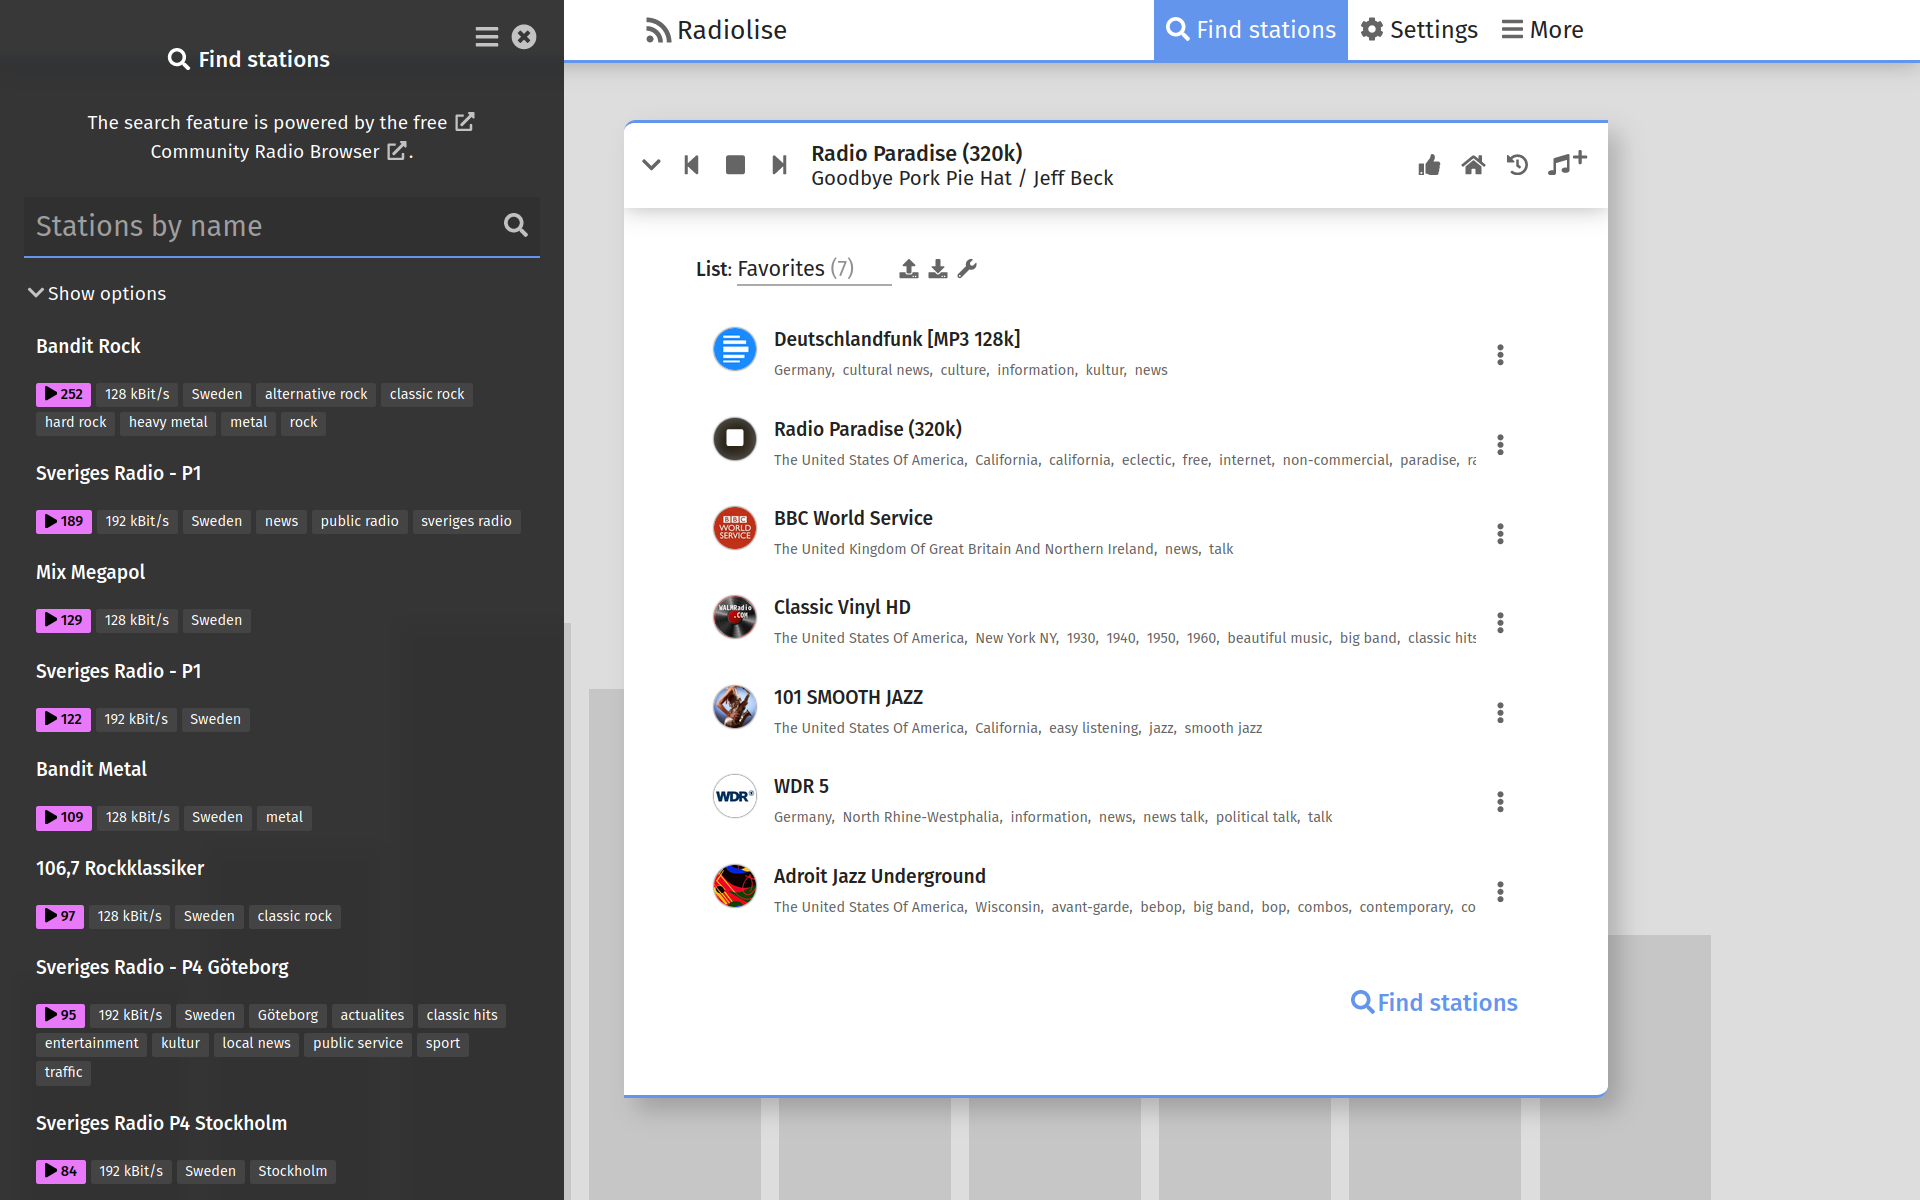
Task: Open BBC World Service three-dot menu
Action: (x=1500, y=534)
